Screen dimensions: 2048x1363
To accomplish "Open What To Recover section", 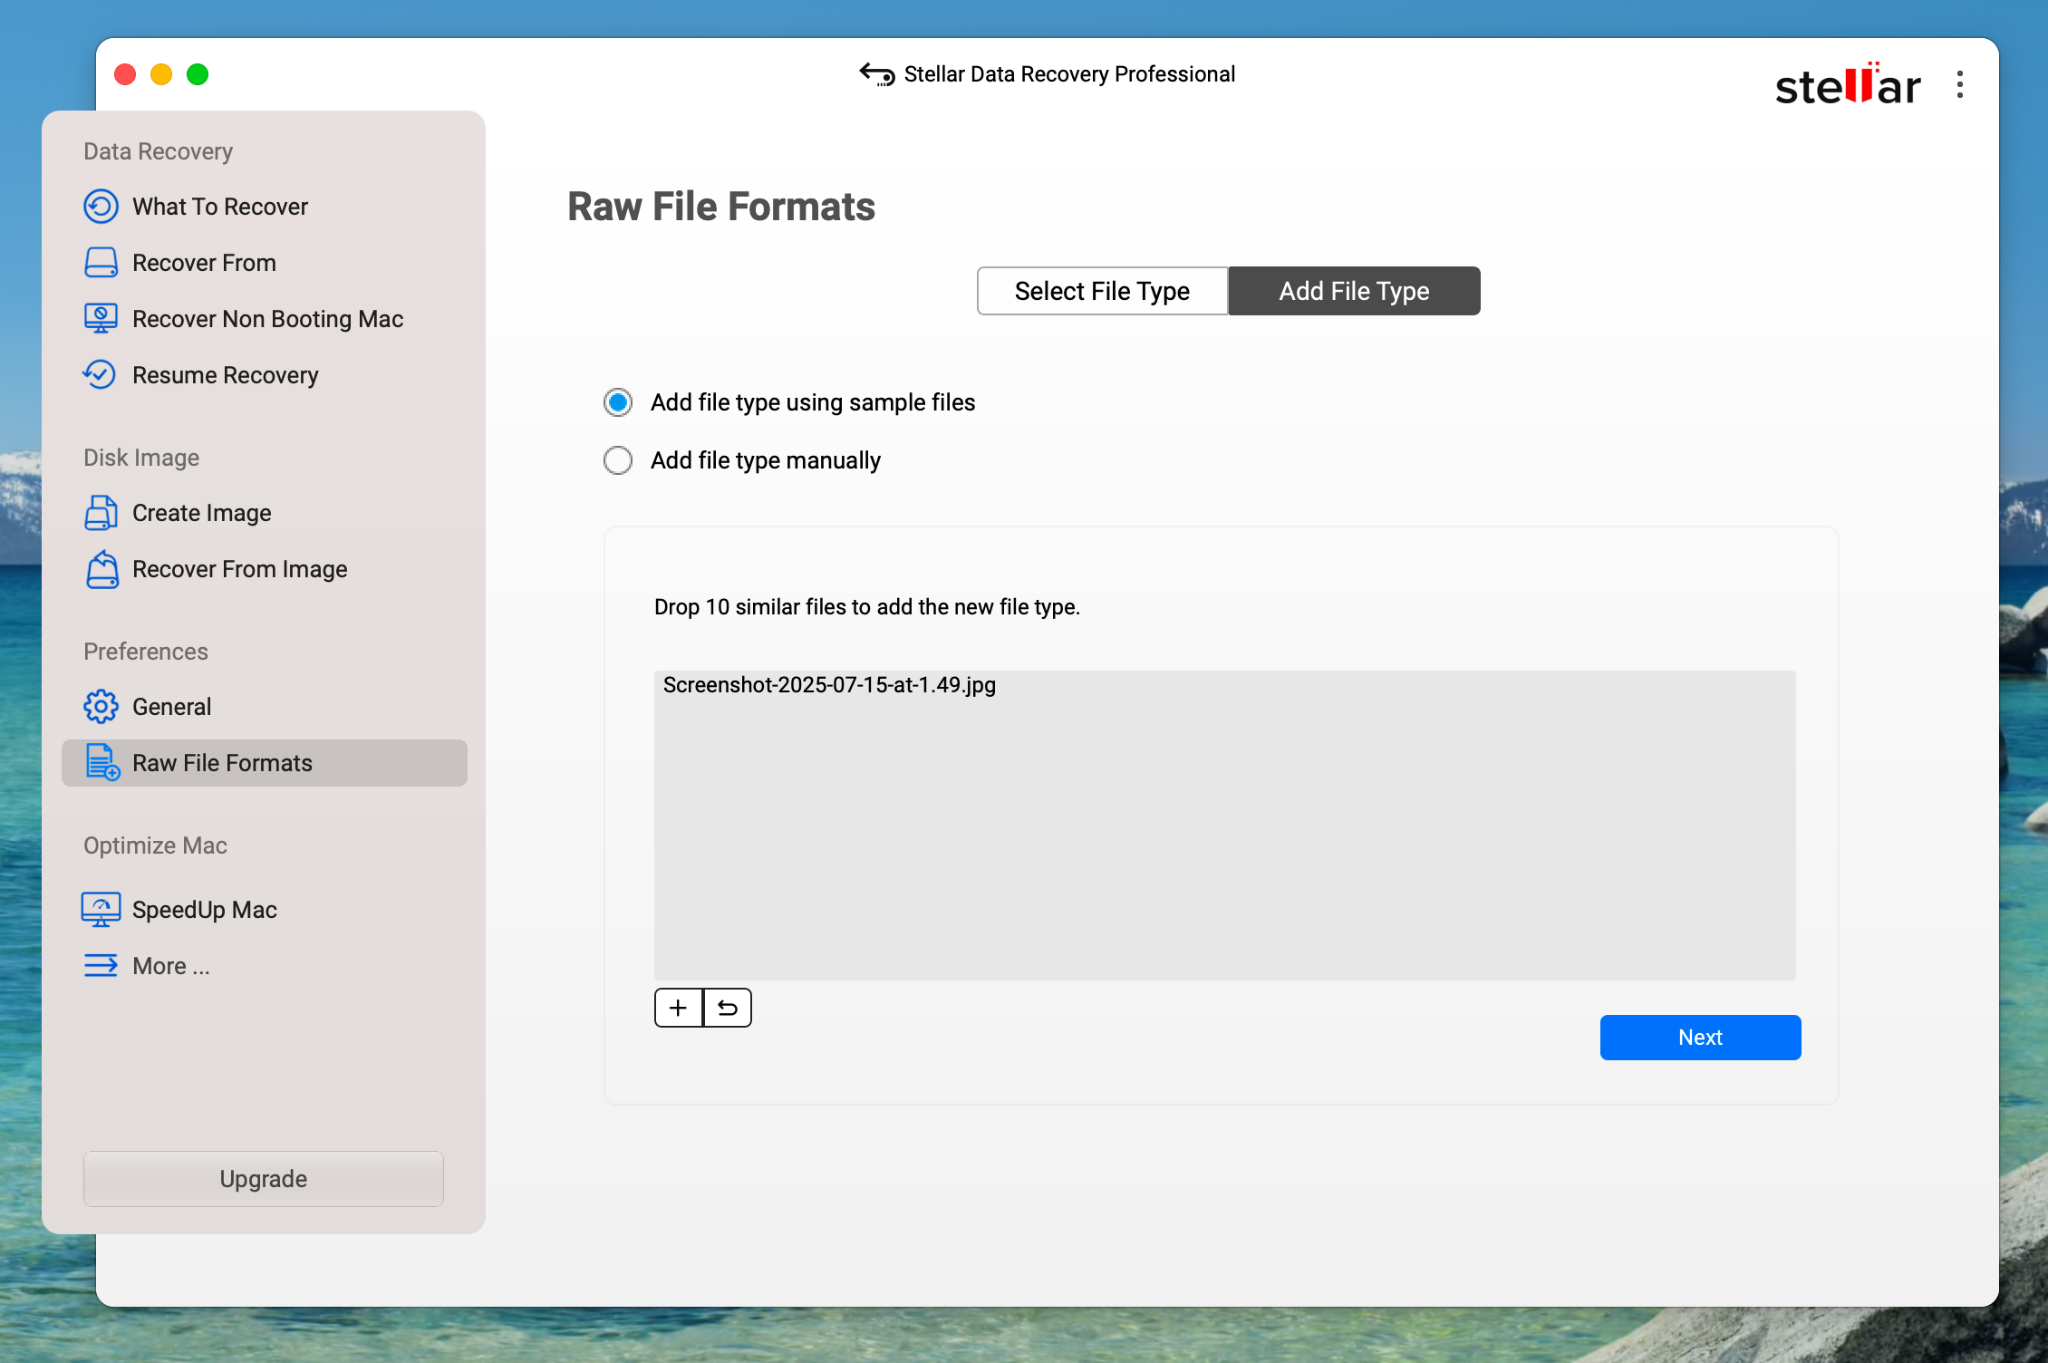I will (220, 207).
